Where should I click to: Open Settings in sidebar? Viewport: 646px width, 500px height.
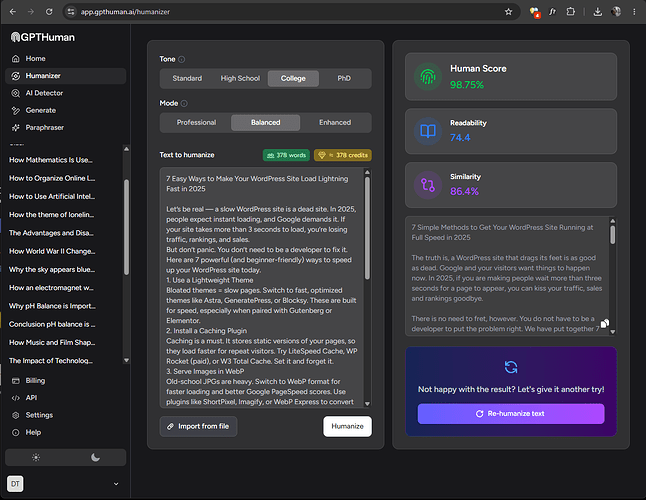66,415
